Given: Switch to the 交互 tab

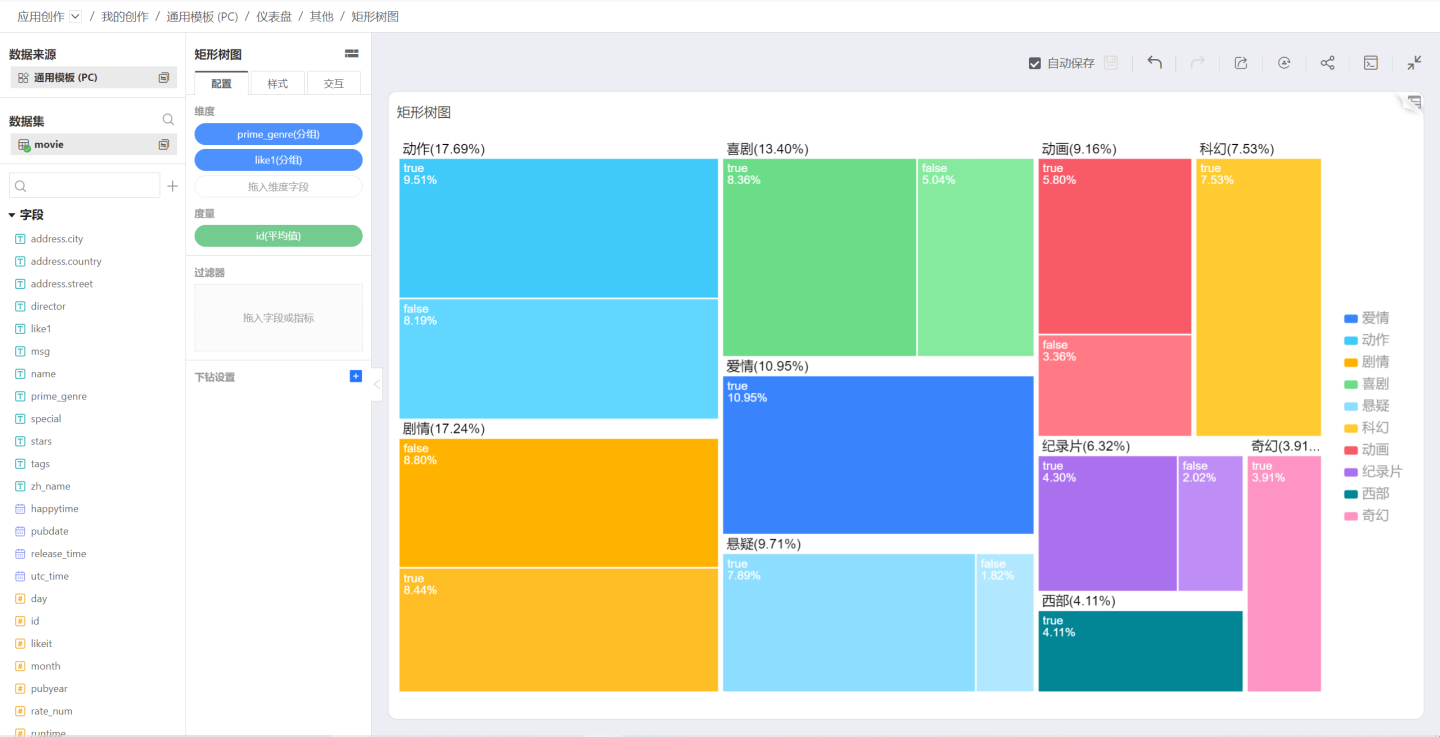Looking at the screenshot, I should click(x=333, y=84).
